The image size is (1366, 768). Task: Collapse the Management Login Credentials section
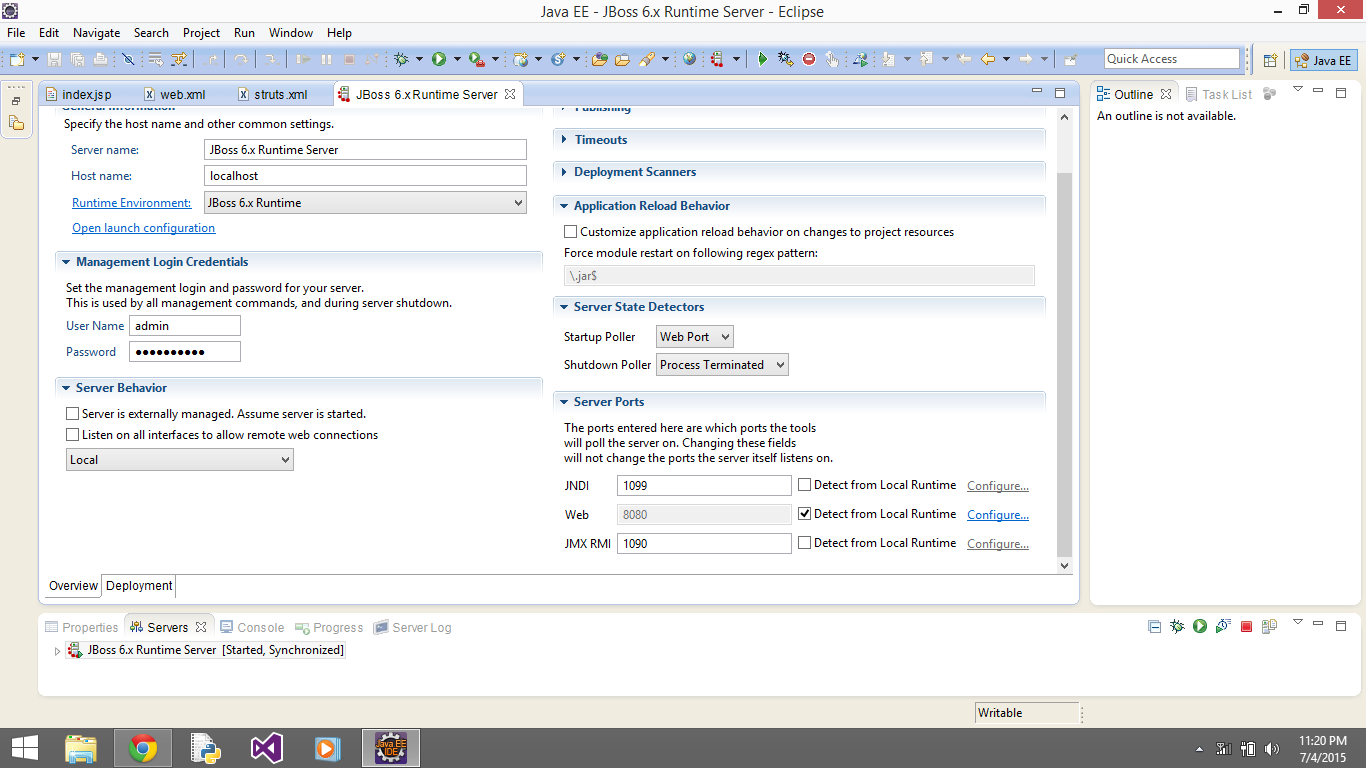(66, 262)
